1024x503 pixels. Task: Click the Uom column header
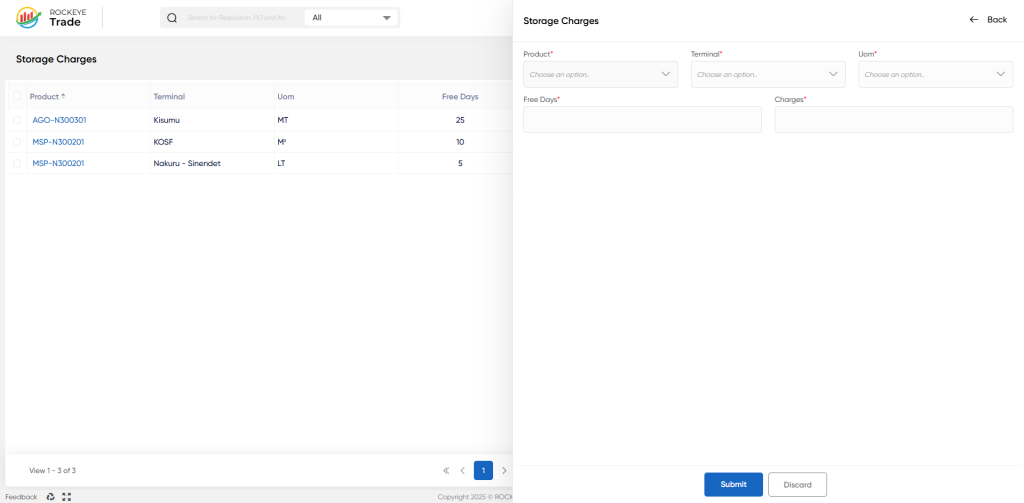pos(285,97)
